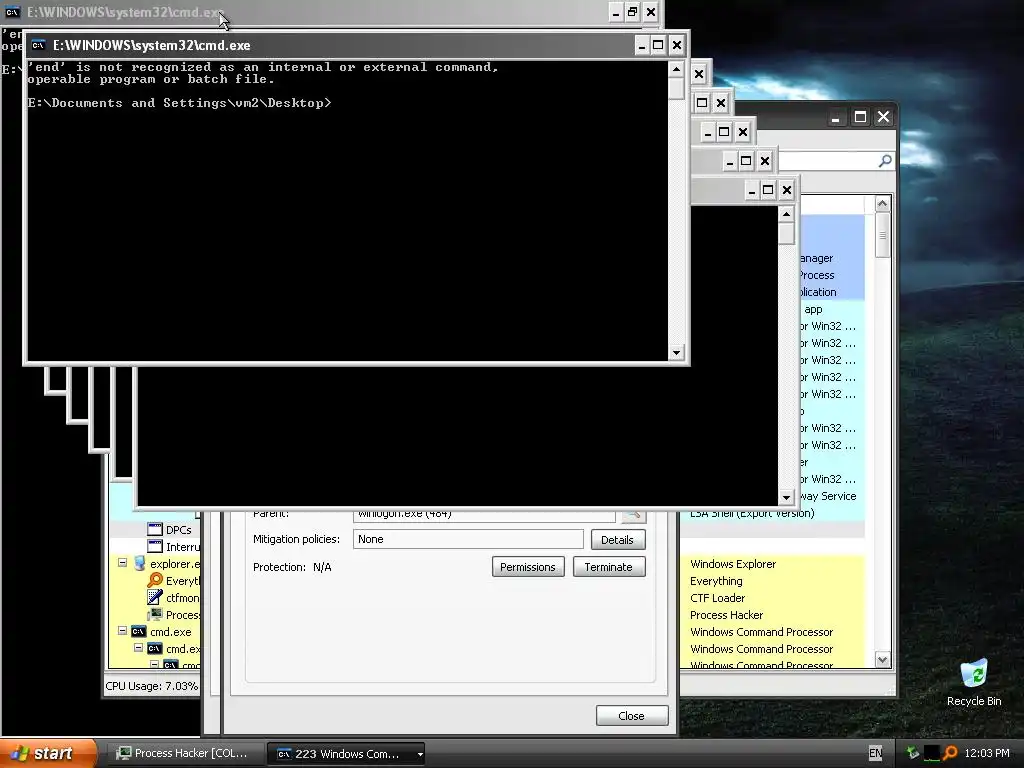1024x768 pixels.
Task: Open the Start menu
Action: pyautogui.click(x=49, y=753)
